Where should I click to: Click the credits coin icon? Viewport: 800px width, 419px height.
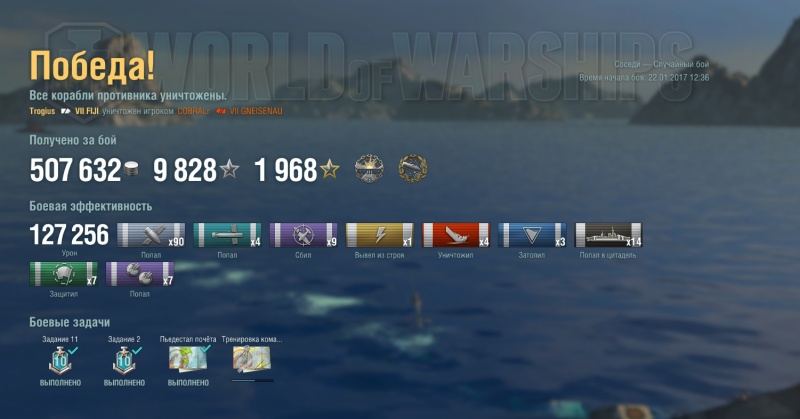(131, 169)
